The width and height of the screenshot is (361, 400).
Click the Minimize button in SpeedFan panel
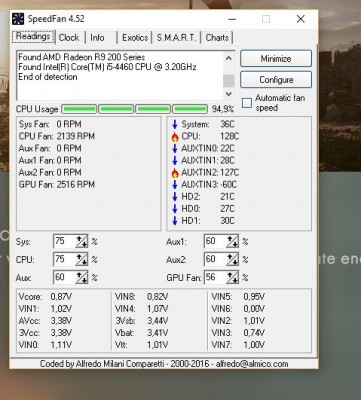276,59
